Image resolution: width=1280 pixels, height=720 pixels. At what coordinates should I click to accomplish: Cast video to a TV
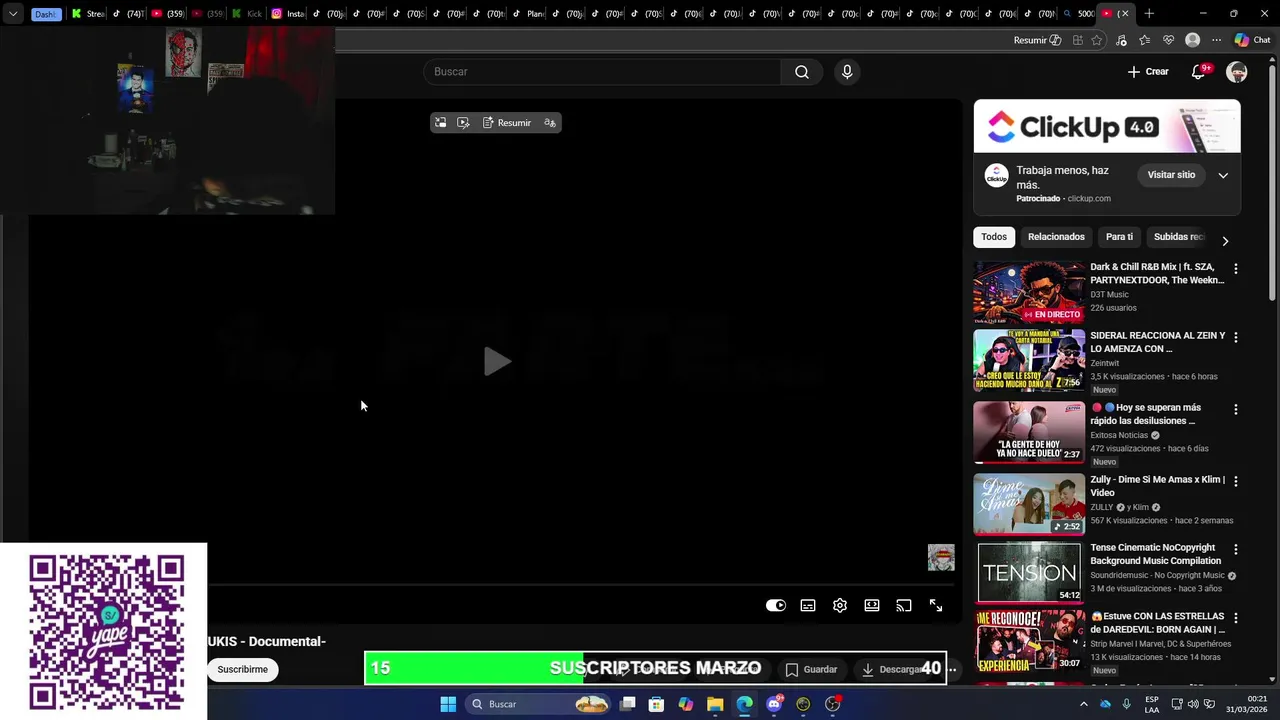coord(904,605)
